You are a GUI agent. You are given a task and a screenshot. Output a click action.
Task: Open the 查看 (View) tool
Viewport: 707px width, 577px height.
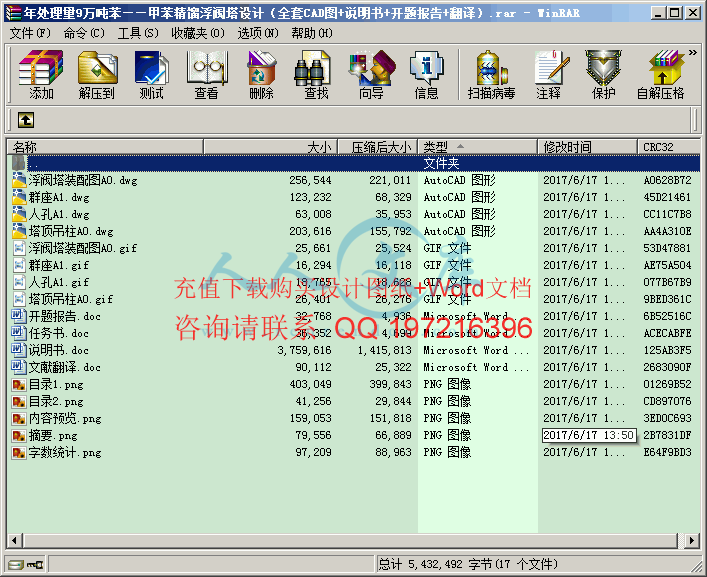207,75
